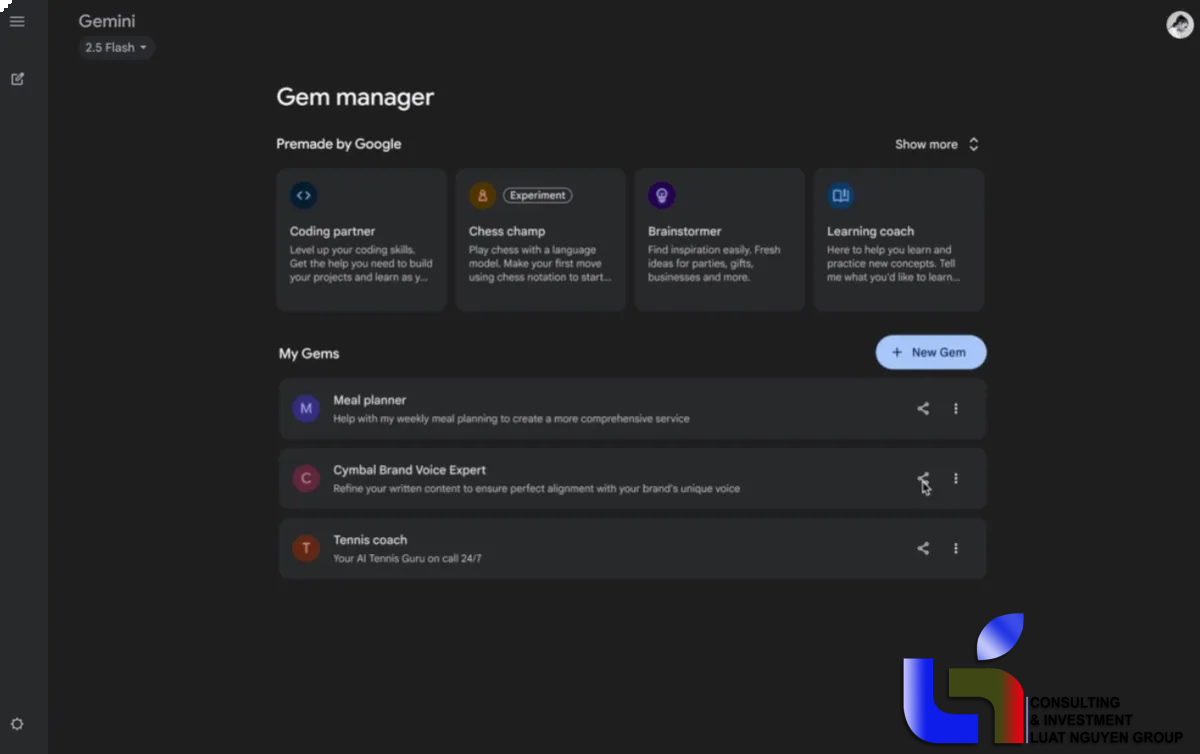Open the 2.5 Flash model dropdown

116,48
